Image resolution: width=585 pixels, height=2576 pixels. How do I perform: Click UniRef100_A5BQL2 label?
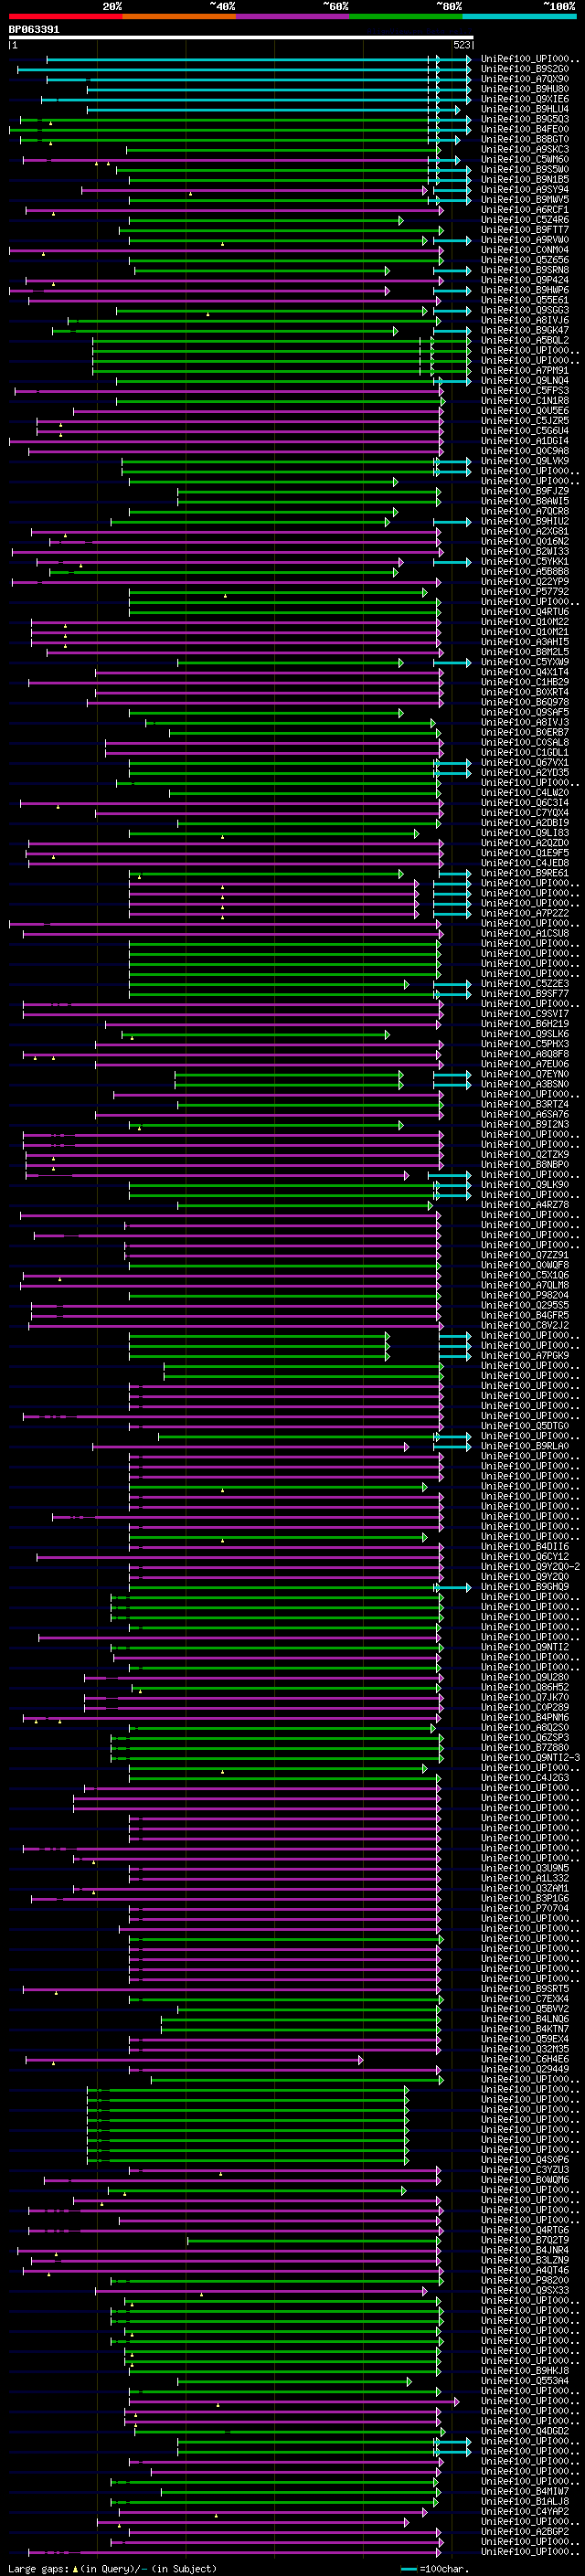tap(525, 340)
